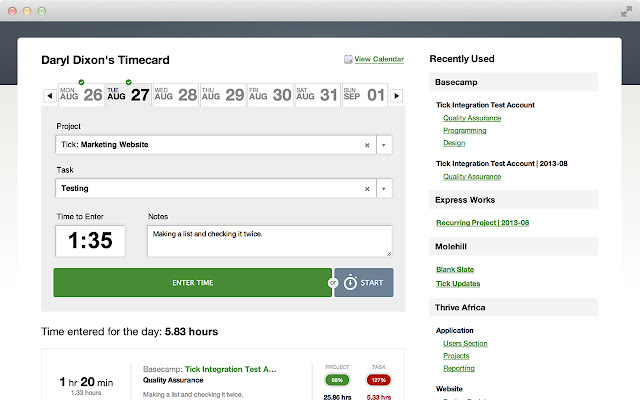Open the Task dropdown arrow
The image size is (640, 400).
click(384, 188)
